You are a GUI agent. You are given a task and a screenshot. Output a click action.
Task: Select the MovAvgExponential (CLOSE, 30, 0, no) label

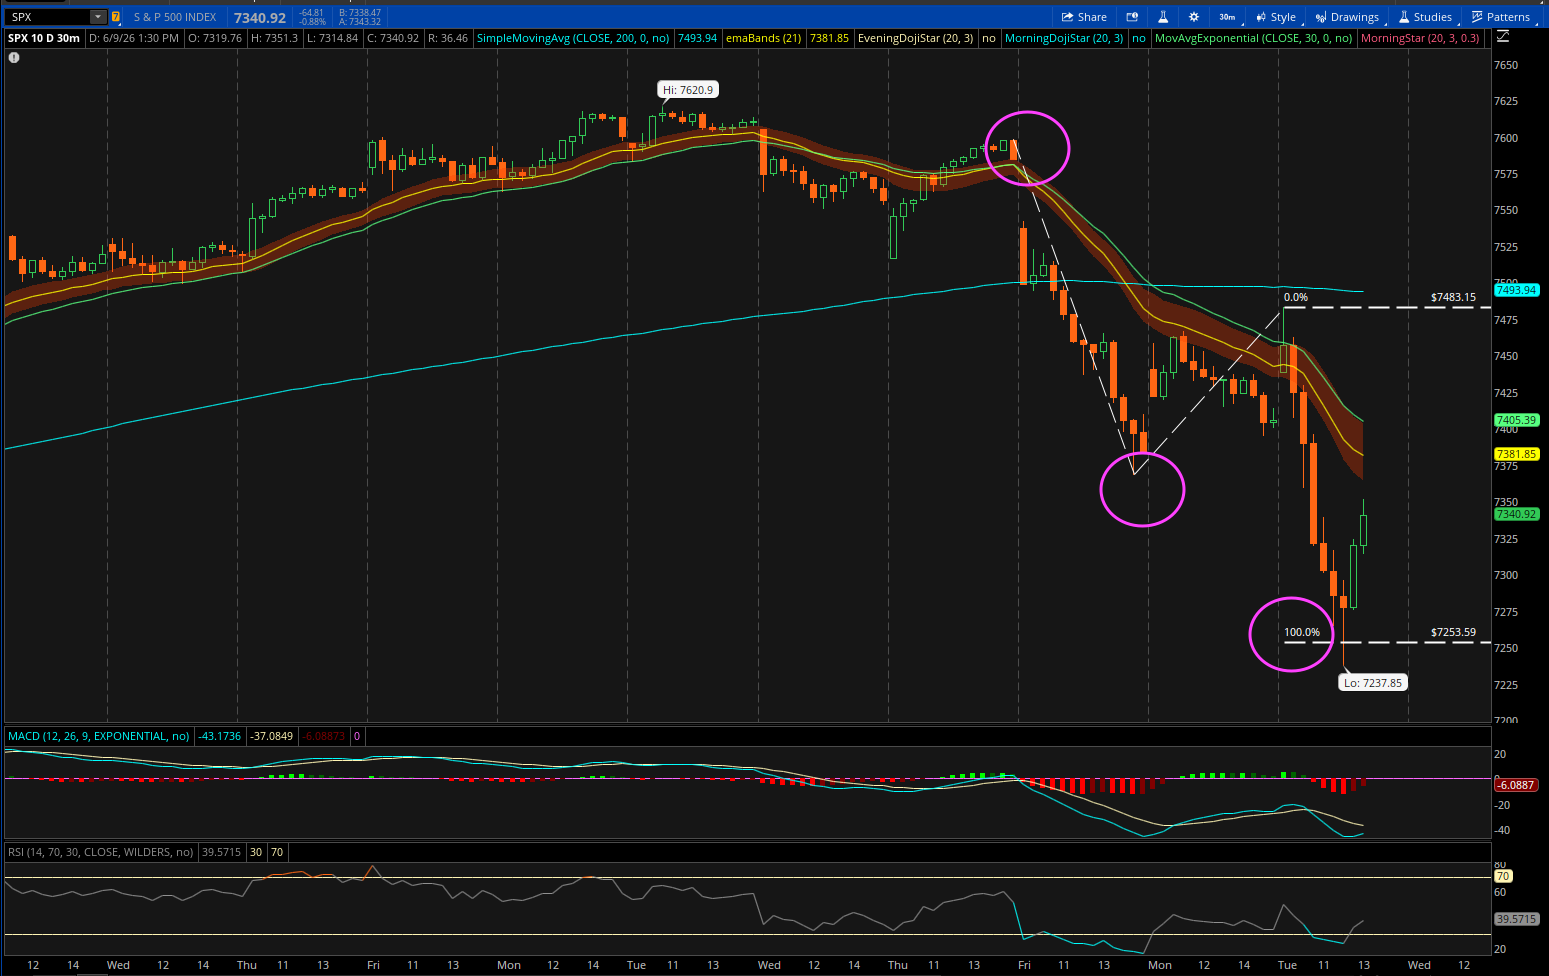1253,38
